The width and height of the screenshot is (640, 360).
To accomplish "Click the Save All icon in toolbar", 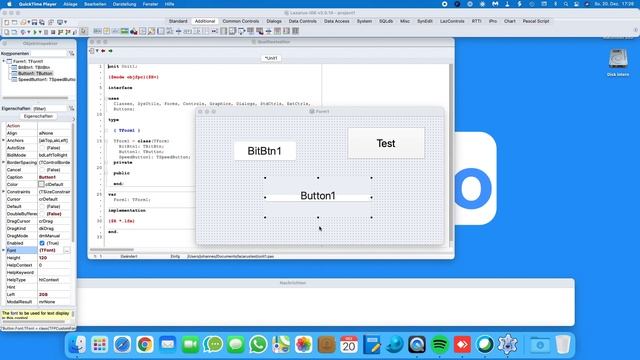I will point(42,22).
